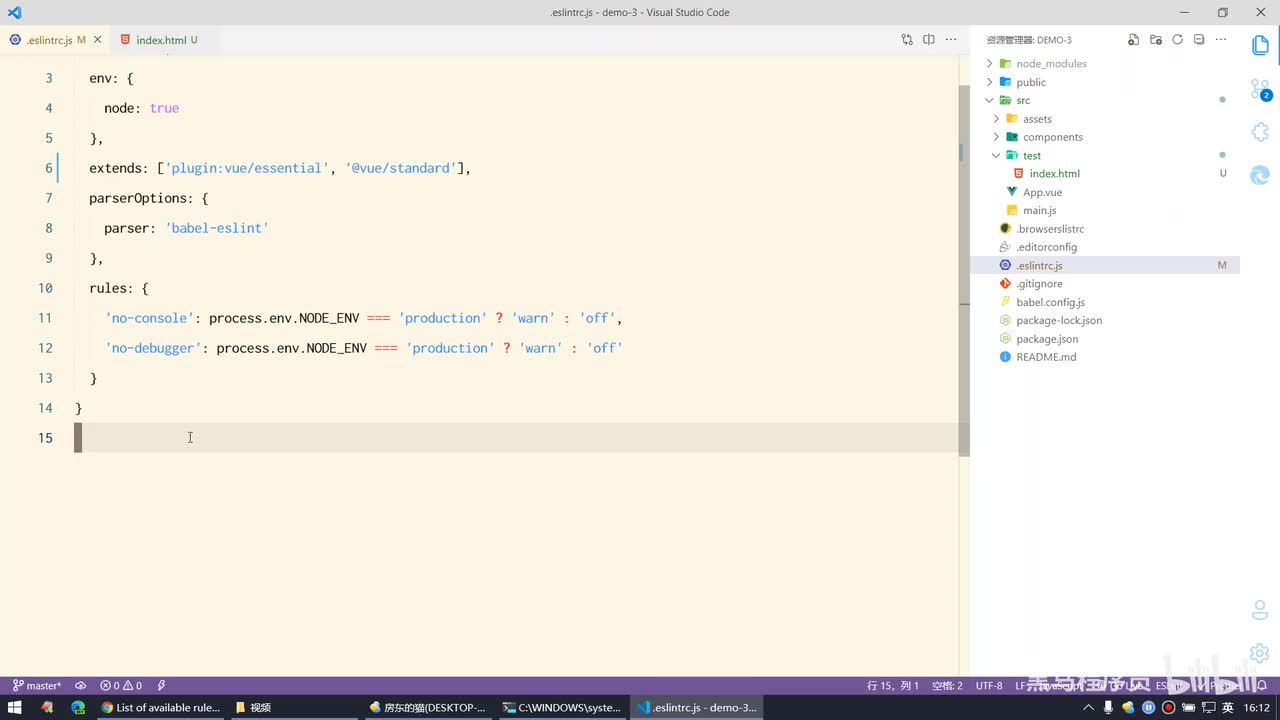Open the Accounts icon in activity bar

(1260, 609)
